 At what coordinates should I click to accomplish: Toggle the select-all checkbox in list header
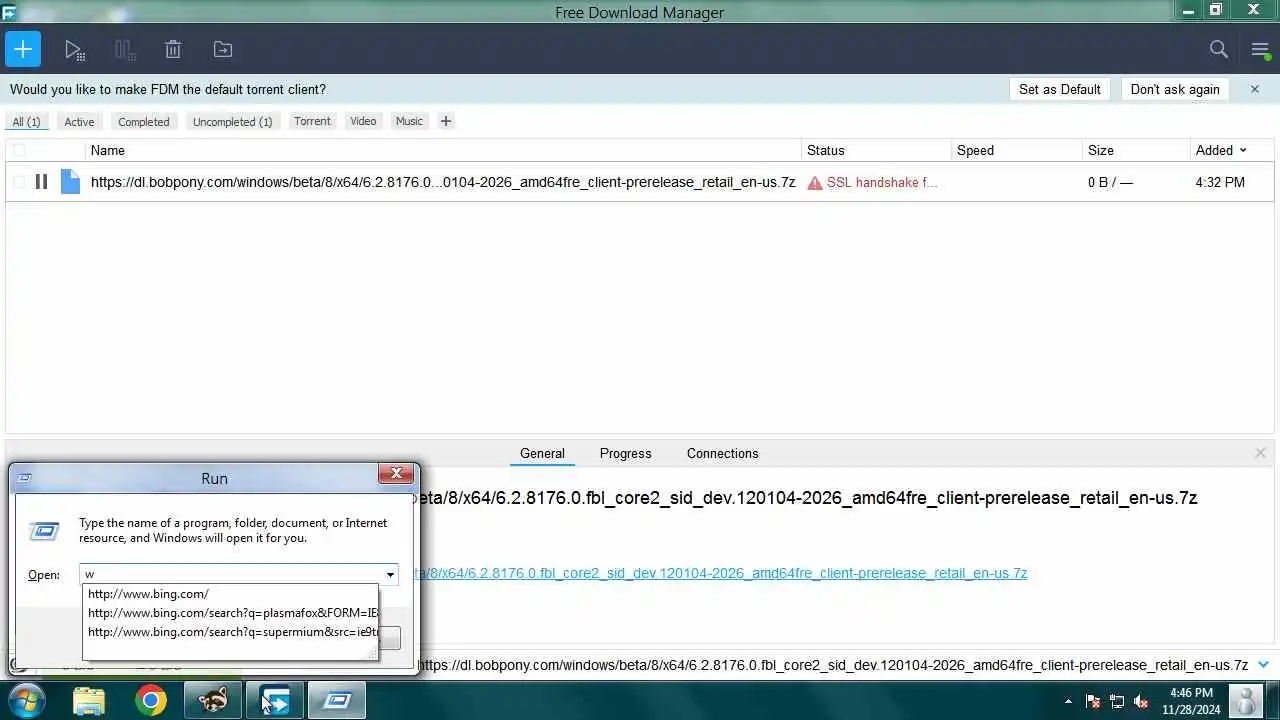click(x=19, y=150)
